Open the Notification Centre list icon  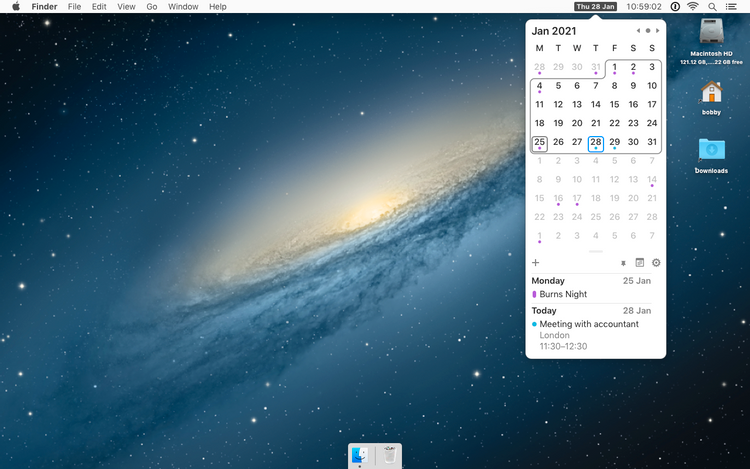coord(733,7)
